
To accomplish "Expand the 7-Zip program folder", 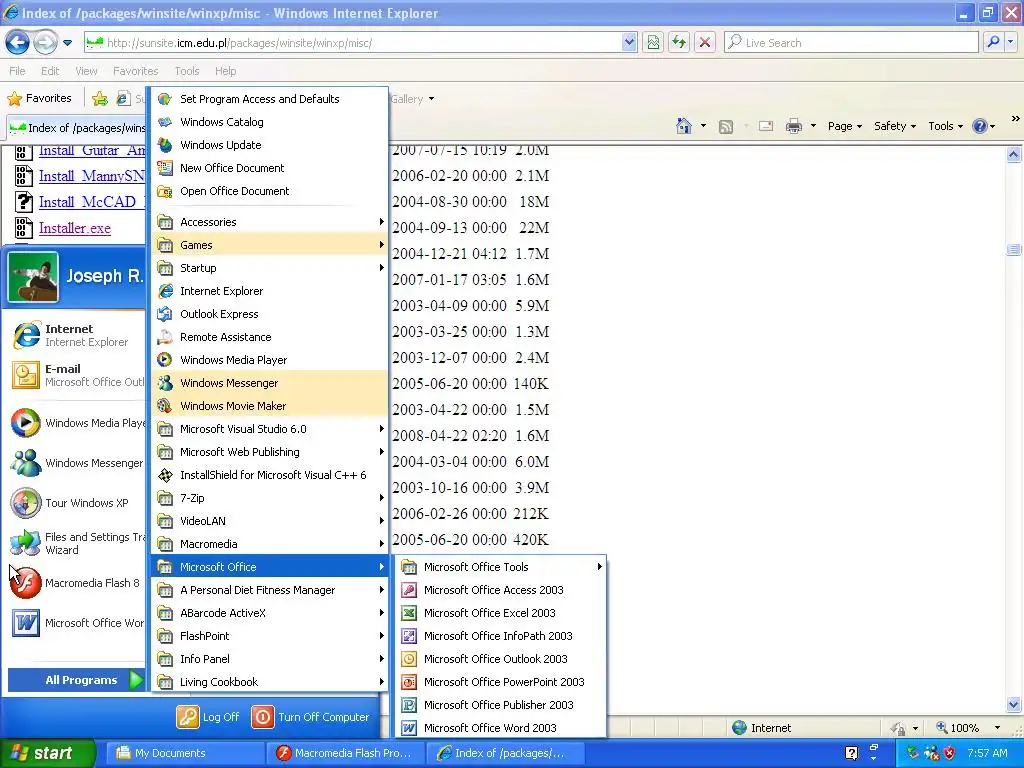I will point(270,498).
